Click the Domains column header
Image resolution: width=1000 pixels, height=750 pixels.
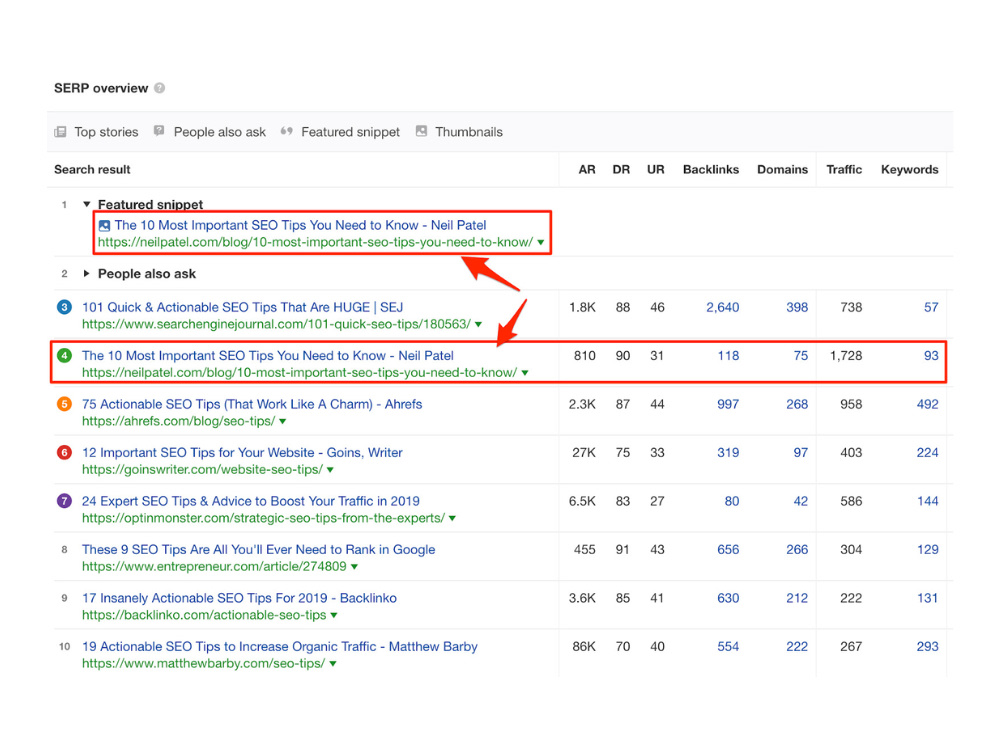tap(783, 170)
